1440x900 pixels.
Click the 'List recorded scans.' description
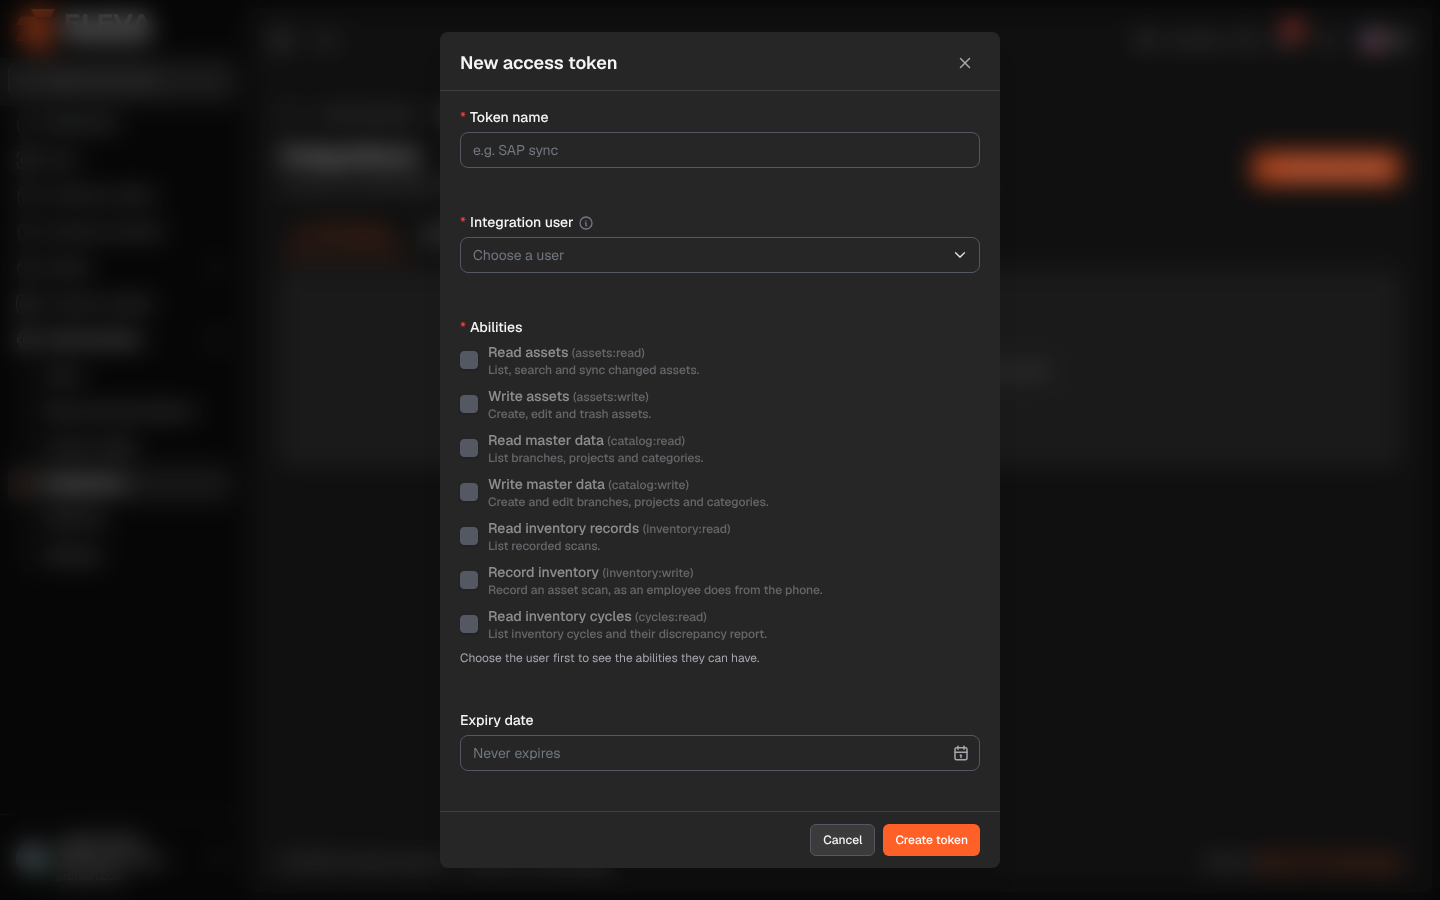(x=544, y=546)
